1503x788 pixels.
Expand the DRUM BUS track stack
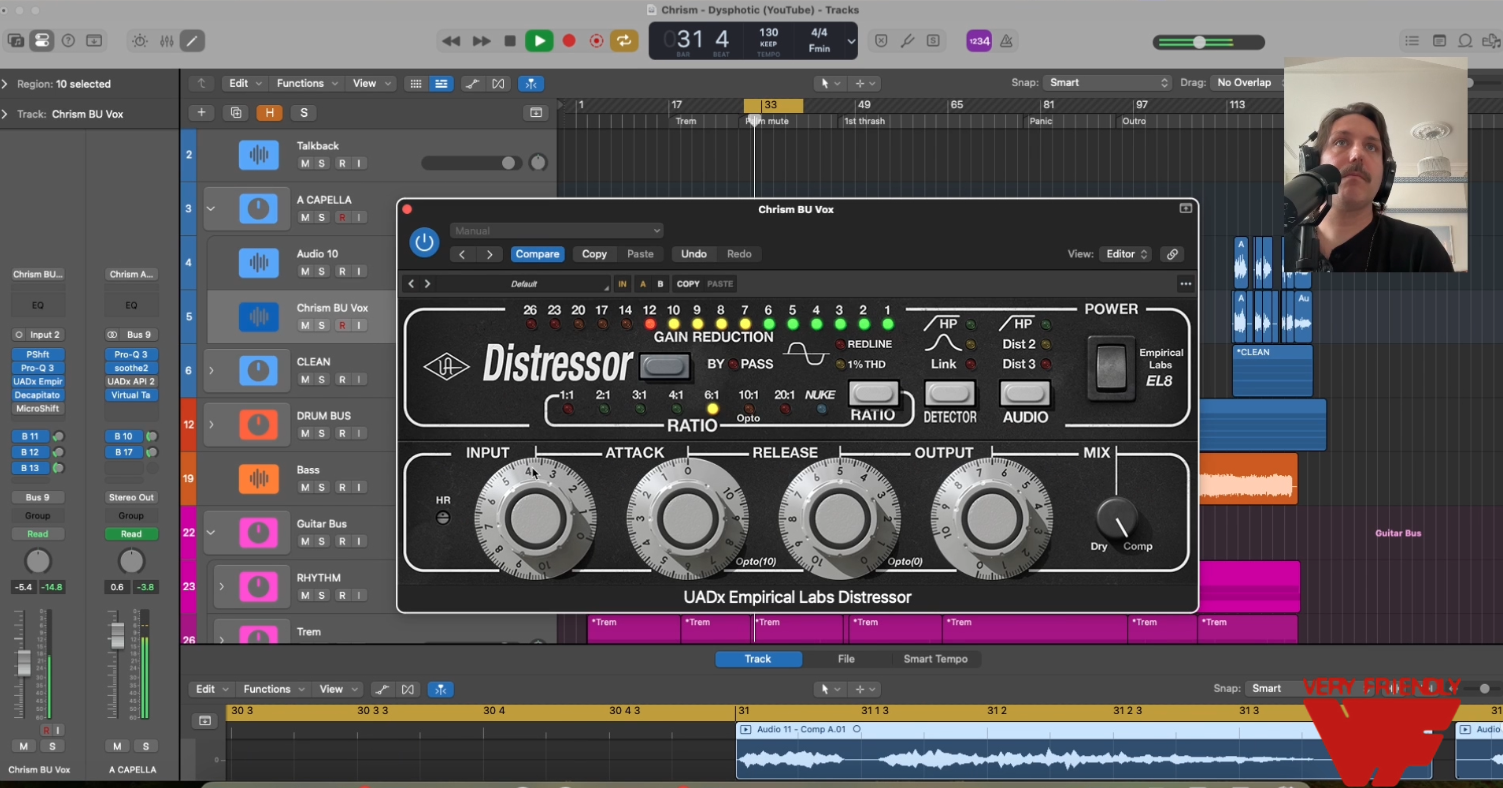coord(211,425)
